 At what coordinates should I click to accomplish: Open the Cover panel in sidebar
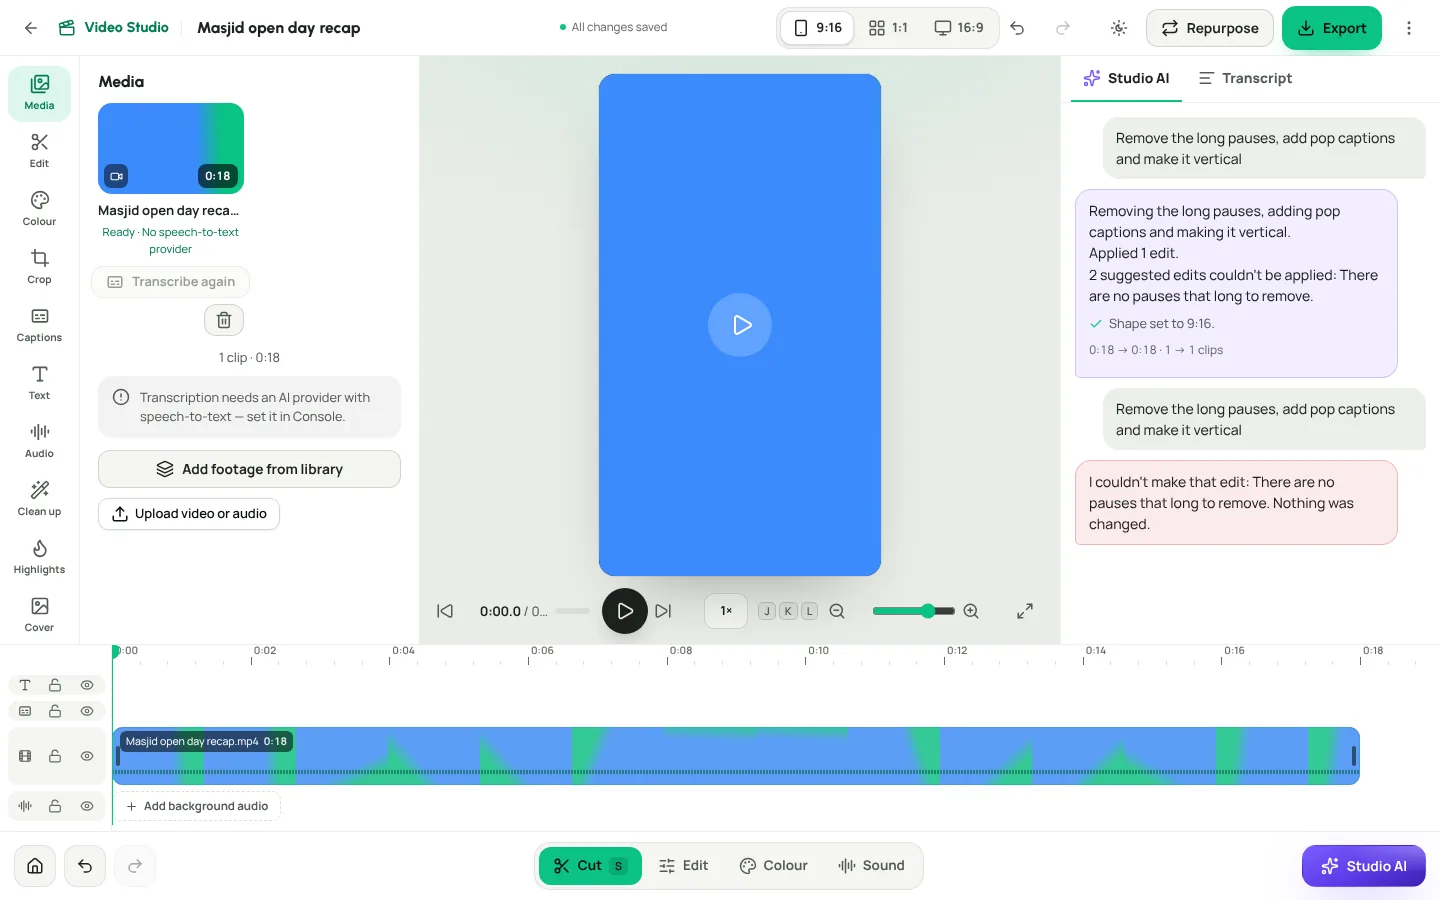click(x=39, y=615)
